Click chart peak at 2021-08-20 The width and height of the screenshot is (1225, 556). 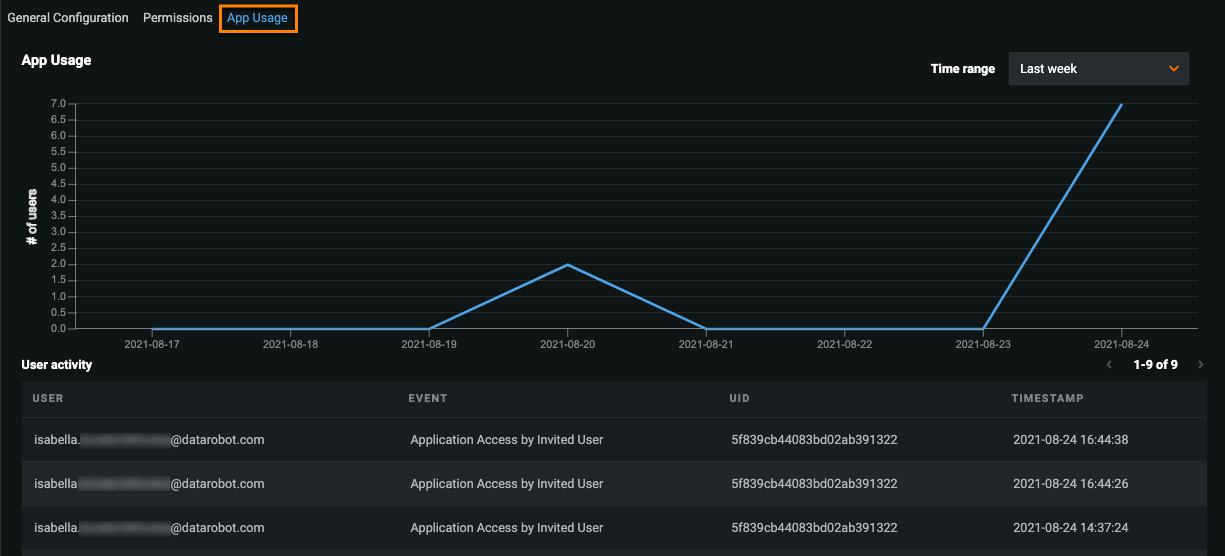click(x=568, y=265)
